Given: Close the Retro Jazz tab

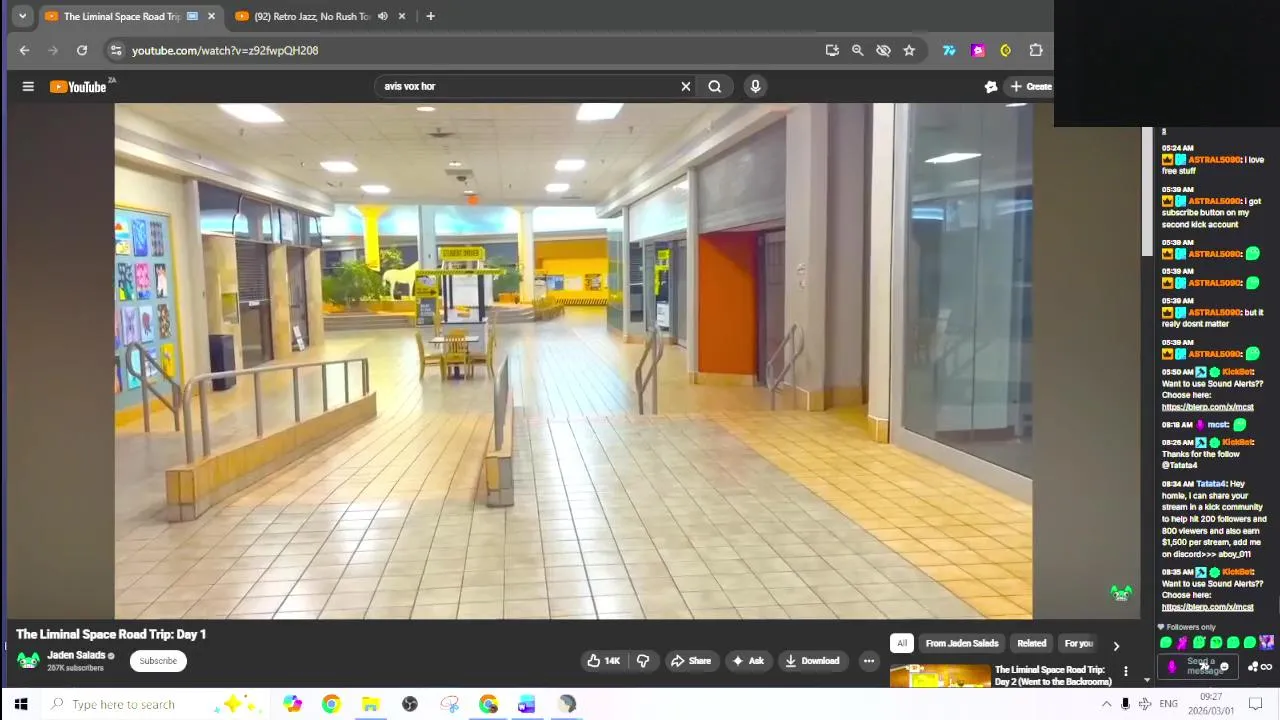Looking at the screenshot, I should tap(402, 16).
